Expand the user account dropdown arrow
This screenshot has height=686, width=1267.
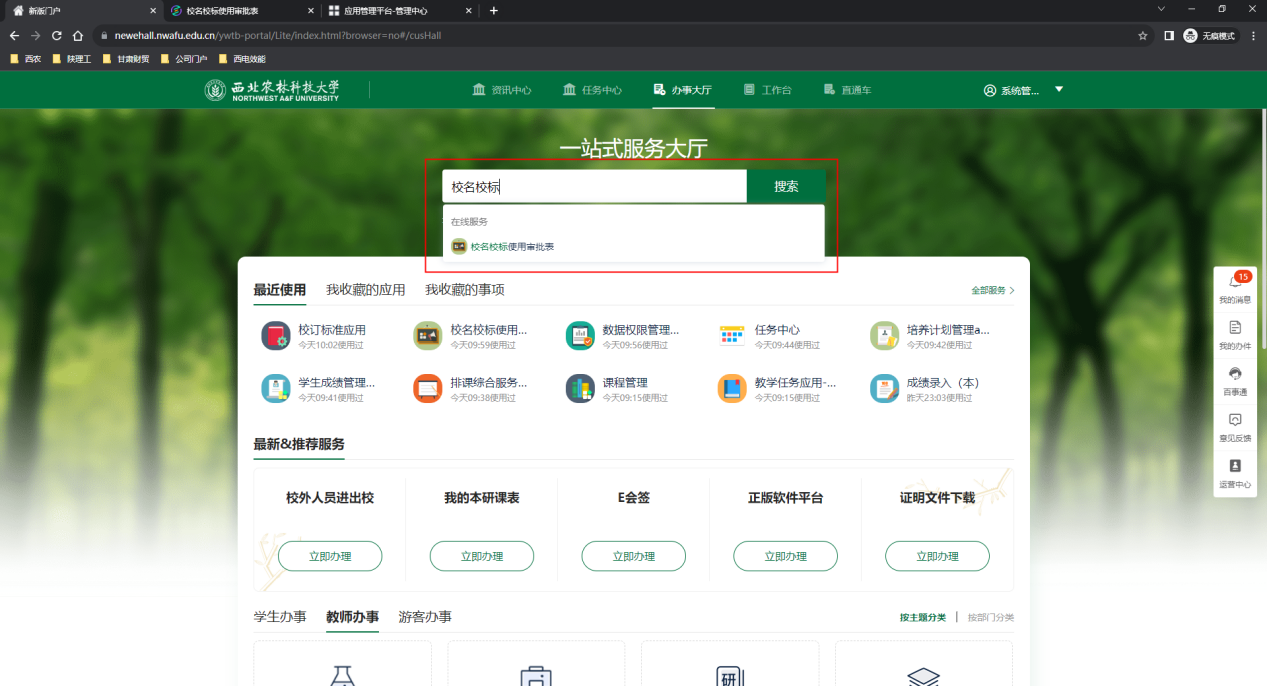tap(1059, 89)
